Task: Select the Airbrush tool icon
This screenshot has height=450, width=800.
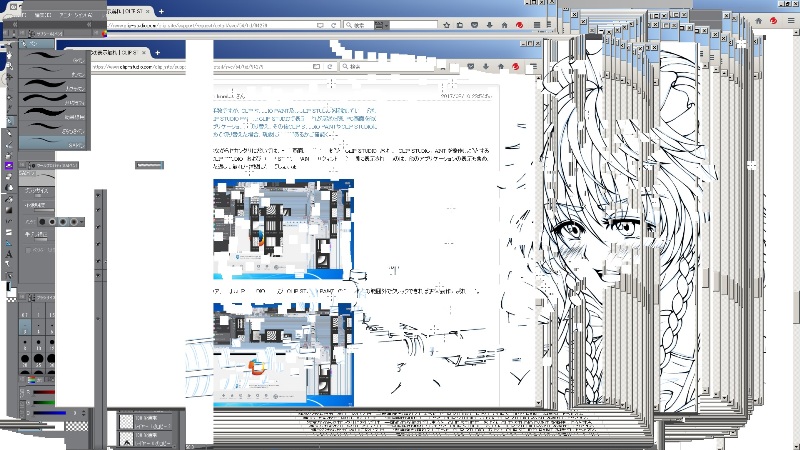Action: click(x=9, y=155)
